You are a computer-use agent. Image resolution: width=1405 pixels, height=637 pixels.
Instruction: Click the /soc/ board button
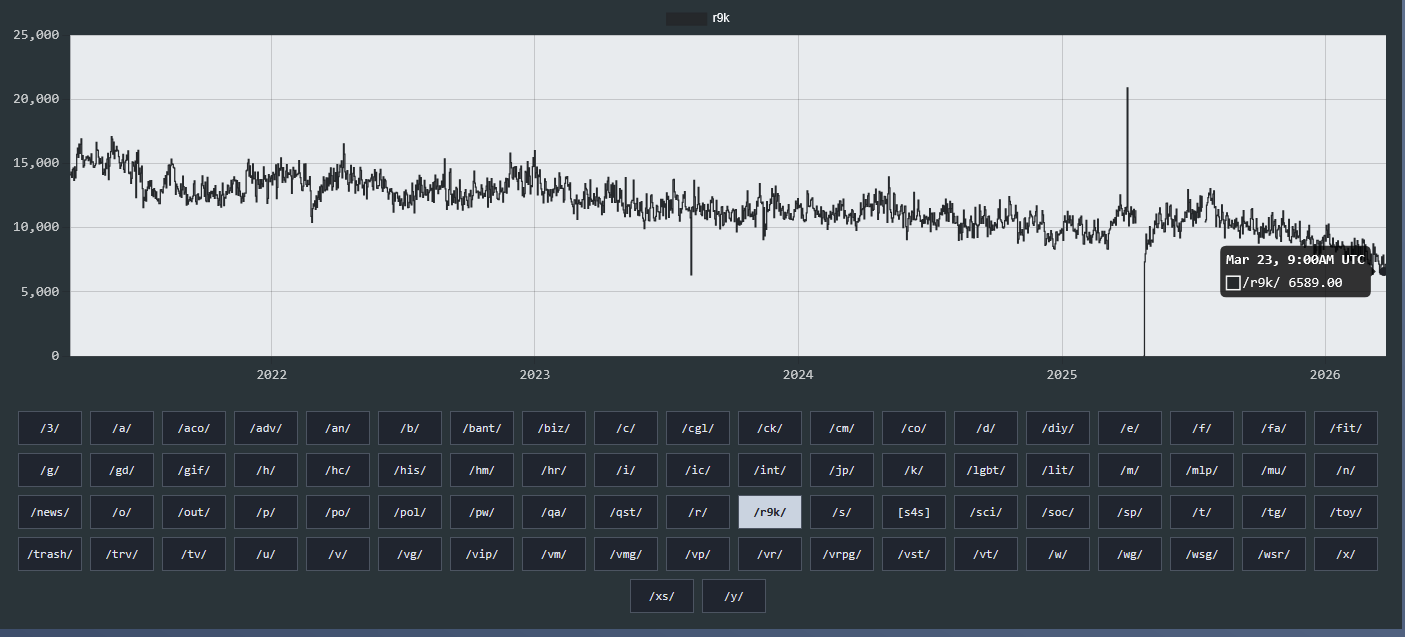(1058, 512)
